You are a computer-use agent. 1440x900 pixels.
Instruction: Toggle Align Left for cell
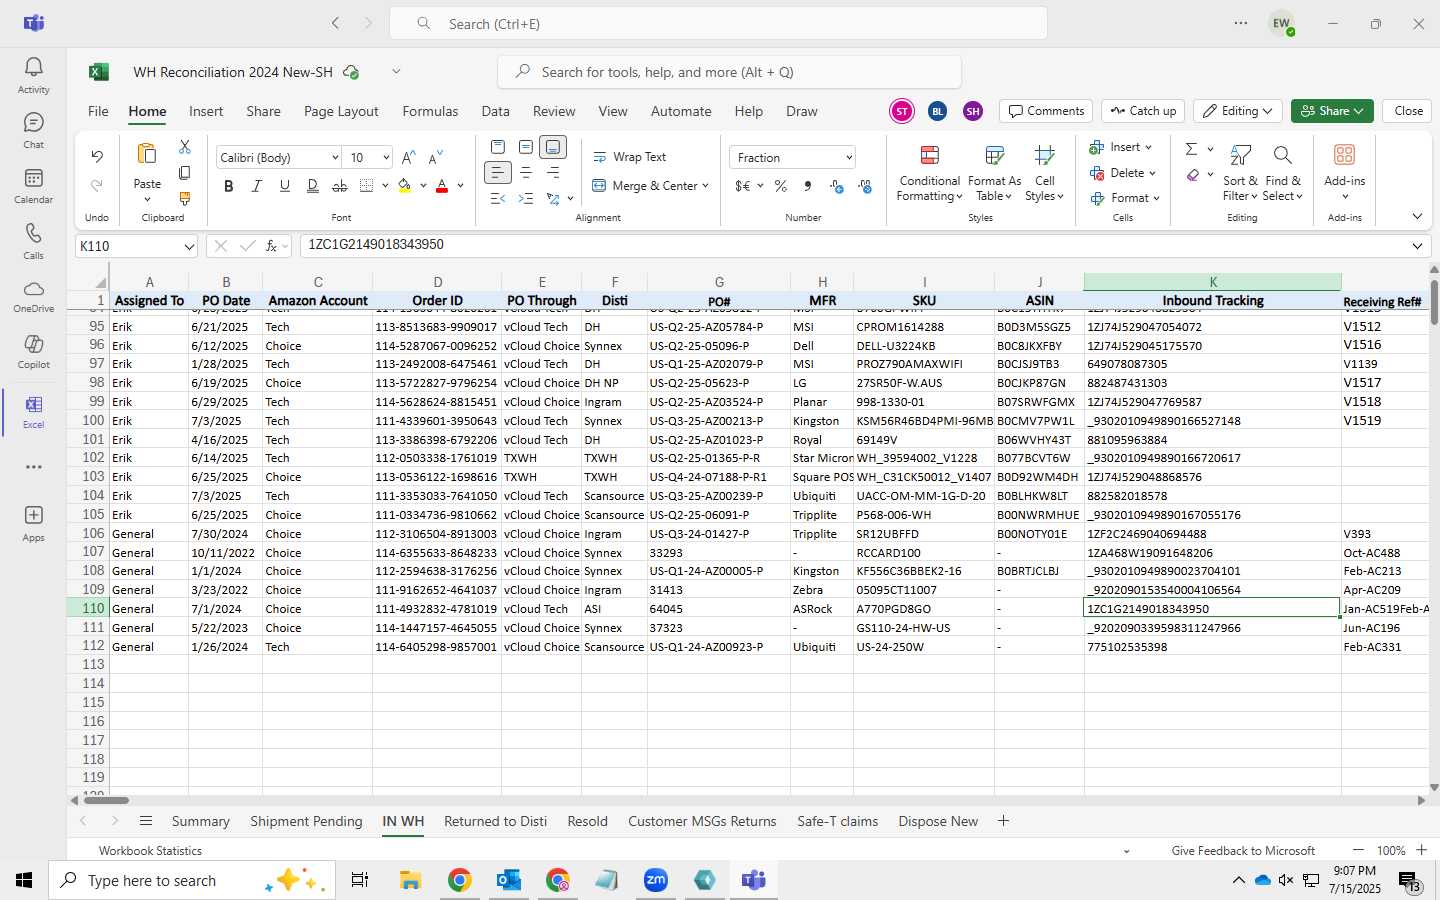pyautogui.click(x=497, y=173)
